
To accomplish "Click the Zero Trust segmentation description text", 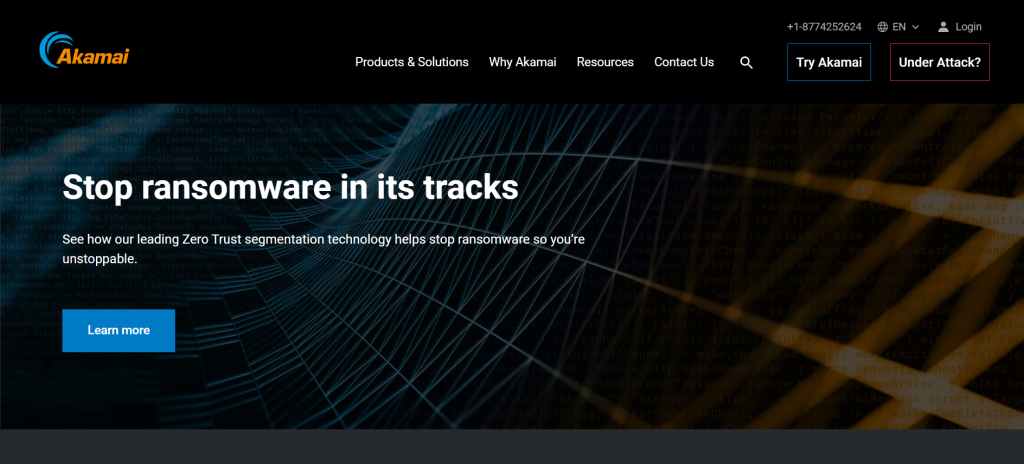I will pyautogui.click(x=323, y=249).
